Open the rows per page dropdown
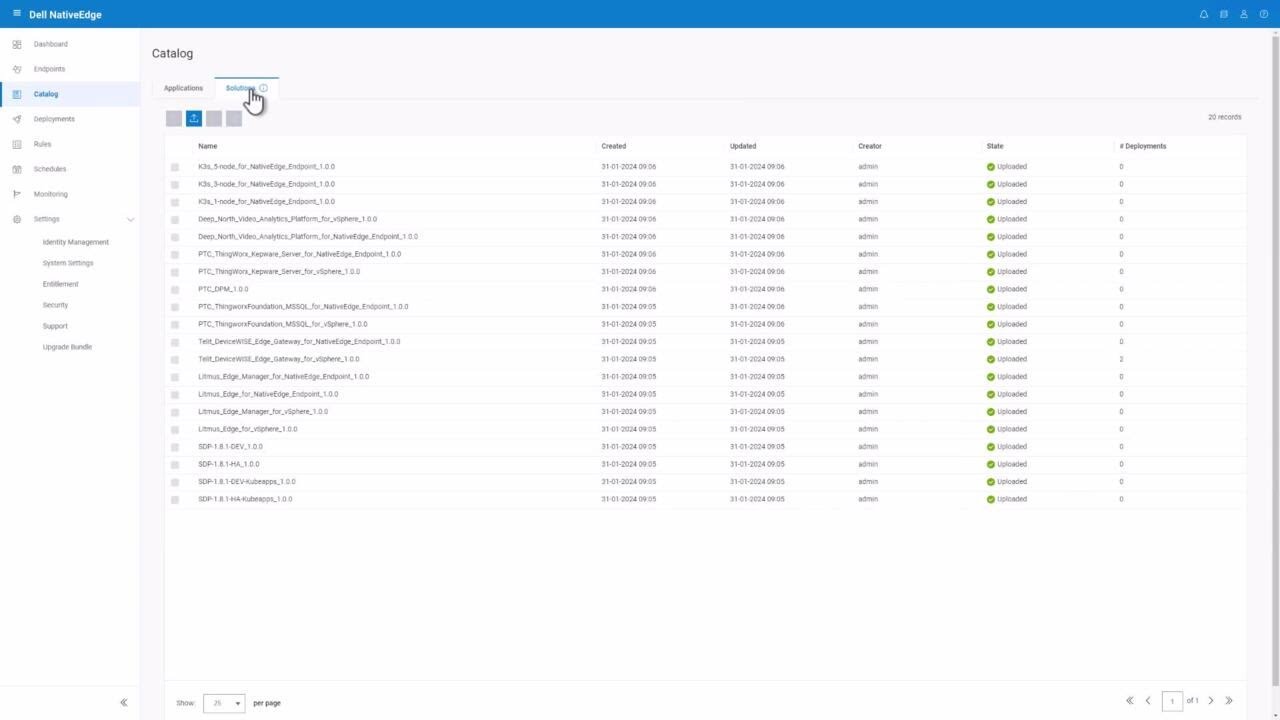This screenshot has width=1280, height=720. click(x=224, y=703)
